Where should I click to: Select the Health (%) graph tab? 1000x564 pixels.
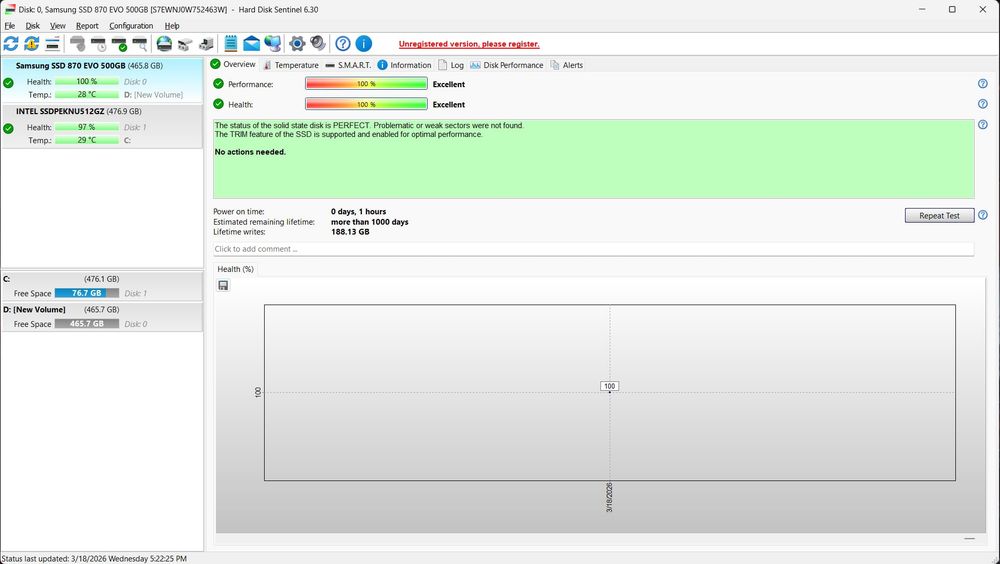coord(235,269)
